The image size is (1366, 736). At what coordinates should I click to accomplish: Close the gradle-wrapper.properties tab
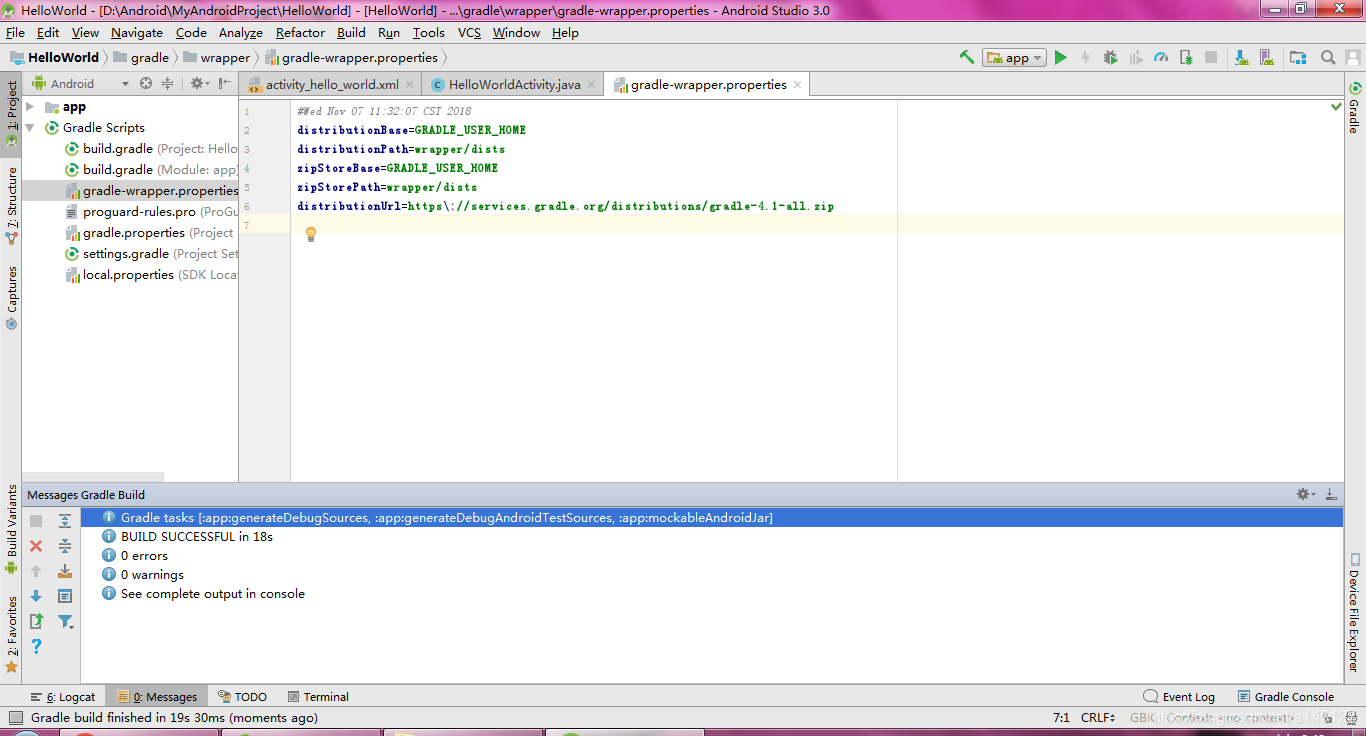(797, 85)
